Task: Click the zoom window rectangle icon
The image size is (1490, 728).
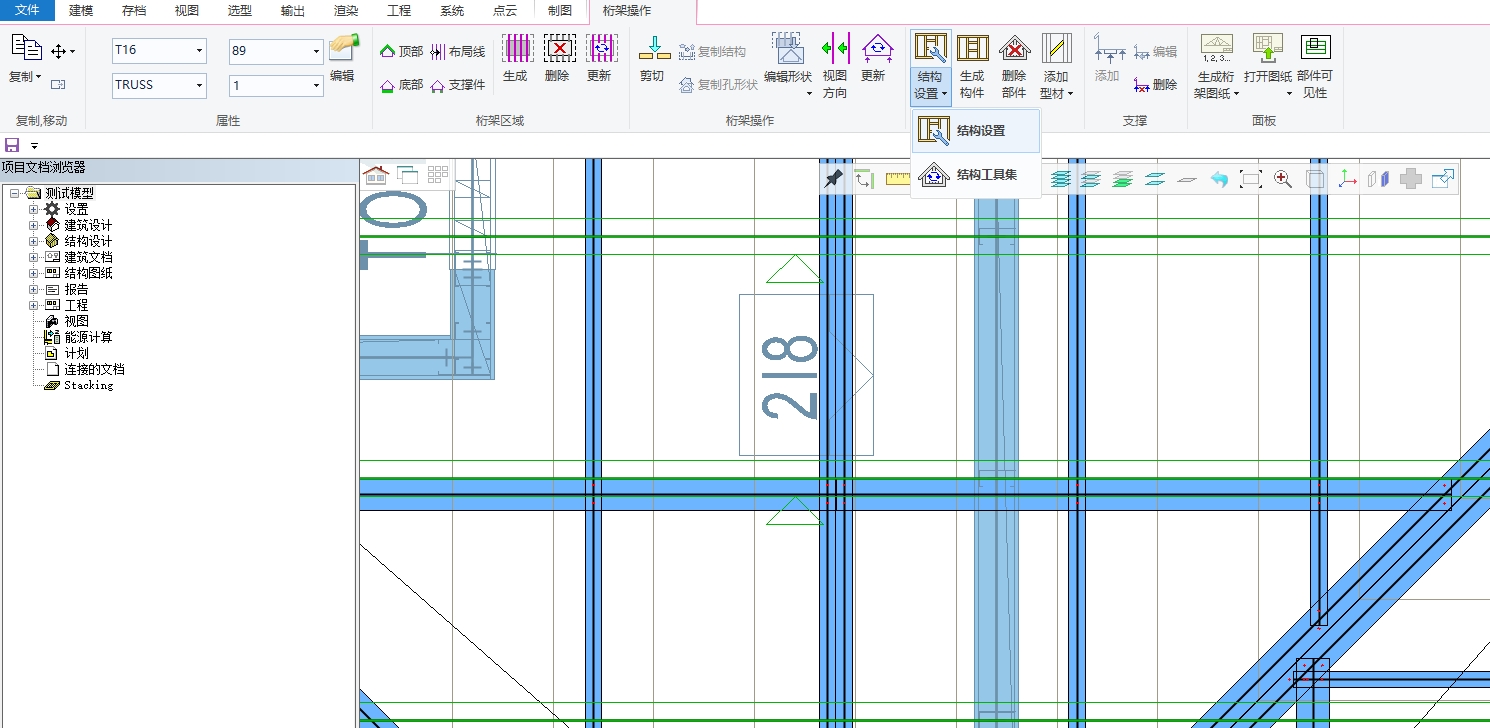Action: point(1250,179)
